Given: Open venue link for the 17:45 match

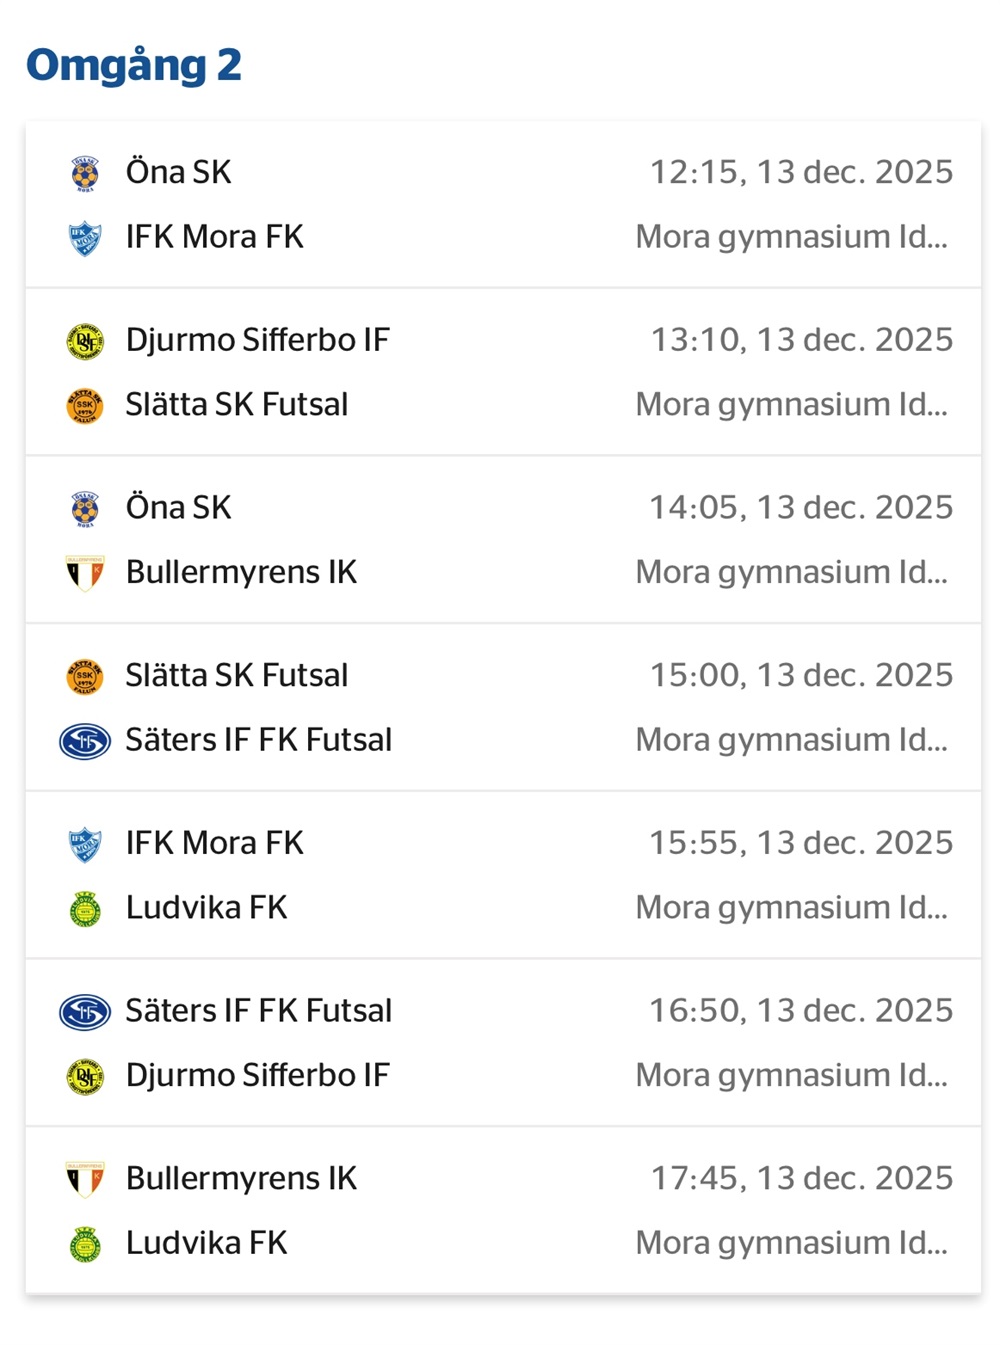Looking at the screenshot, I should (791, 1243).
